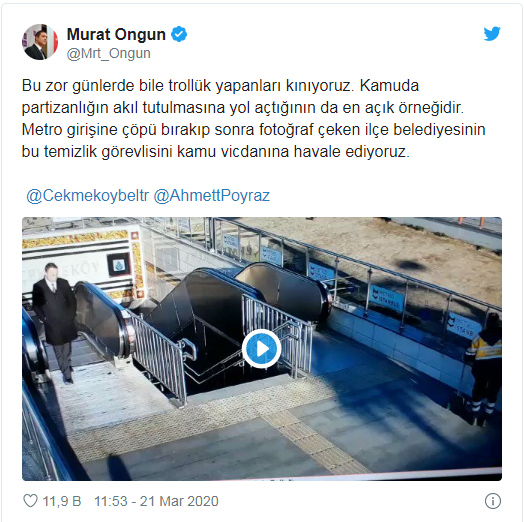
Task: Click the worker in yellow vest in video
Action: click(x=483, y=369)
